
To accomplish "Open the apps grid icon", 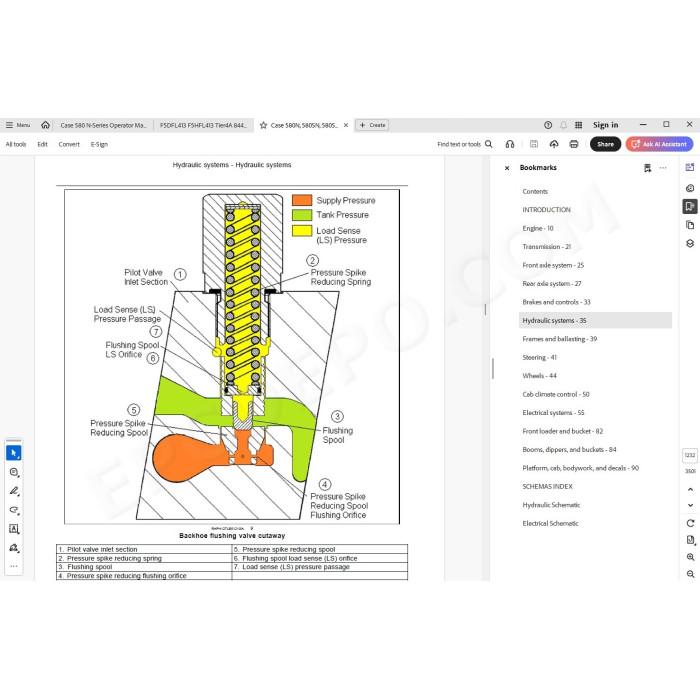I will (x=578, y=125).
